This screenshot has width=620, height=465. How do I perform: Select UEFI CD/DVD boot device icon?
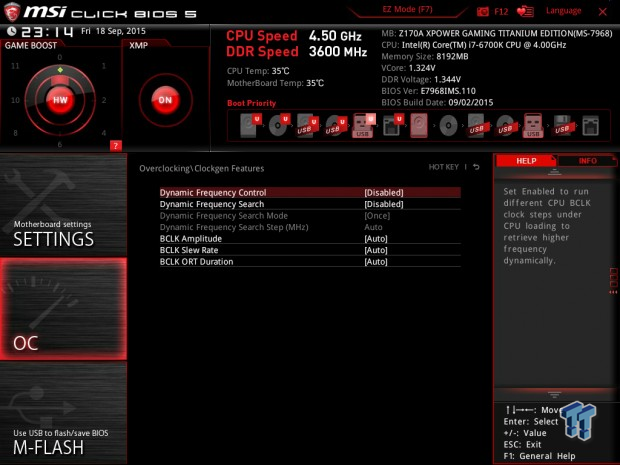pyautogui.click(x=279, y=125)
